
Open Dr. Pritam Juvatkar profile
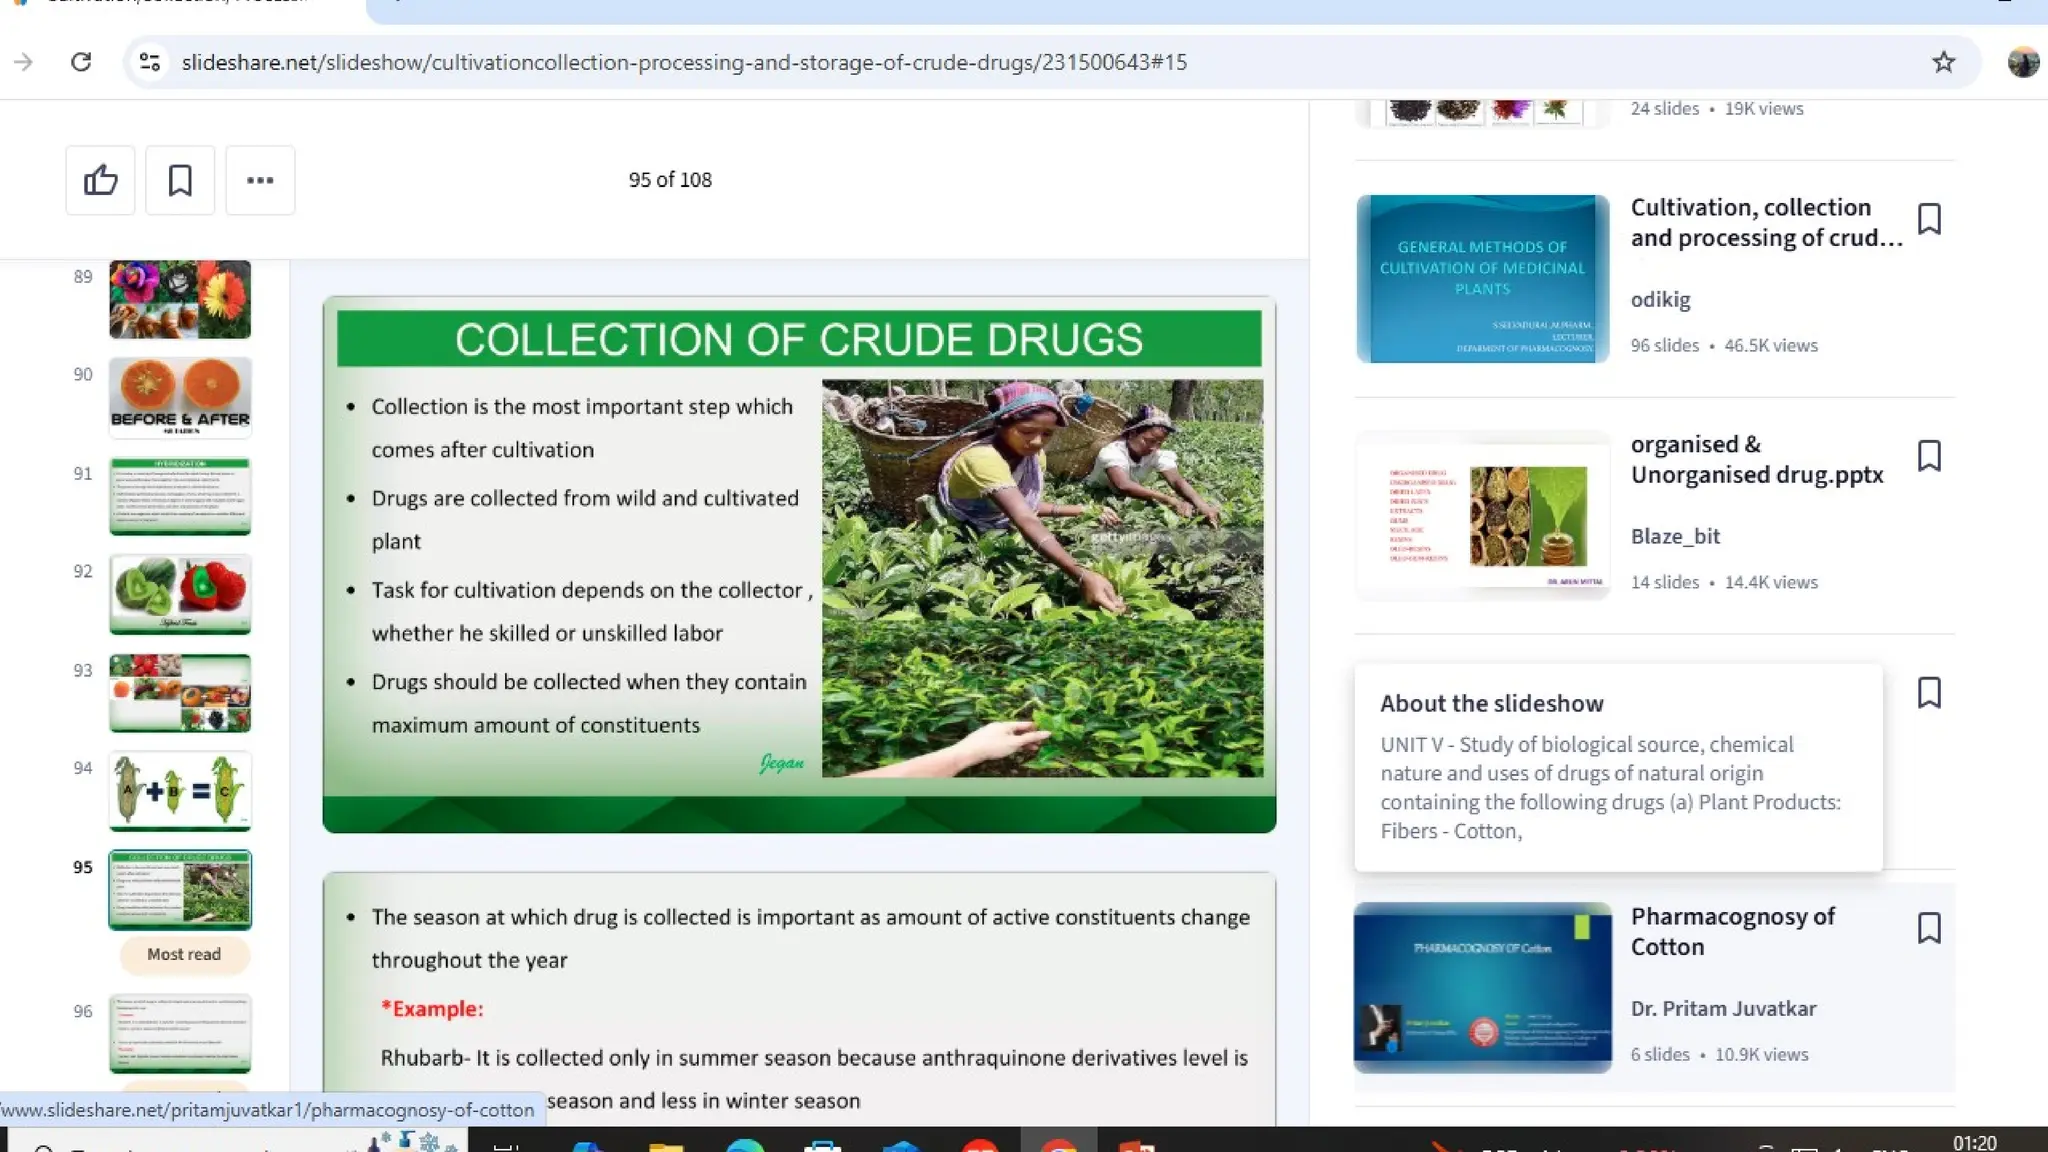(x=1723, y=1008)
